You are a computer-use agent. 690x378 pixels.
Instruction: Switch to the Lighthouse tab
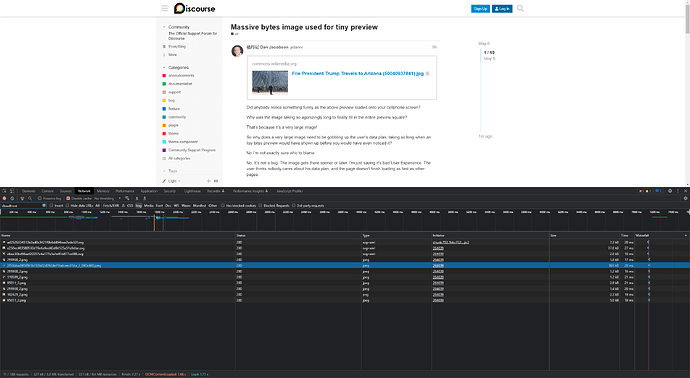click(x=192, y=191)
